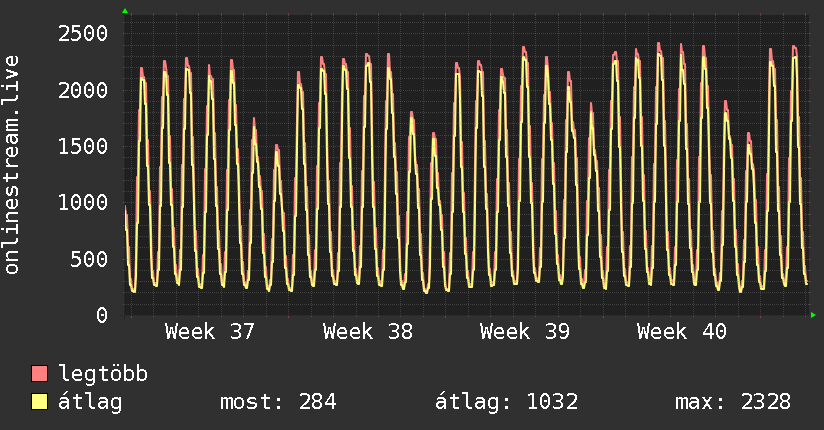Viewport: 824px width, 430px height.
Task: Click the 1500 y-axis tick label
Action: point(83,147)
